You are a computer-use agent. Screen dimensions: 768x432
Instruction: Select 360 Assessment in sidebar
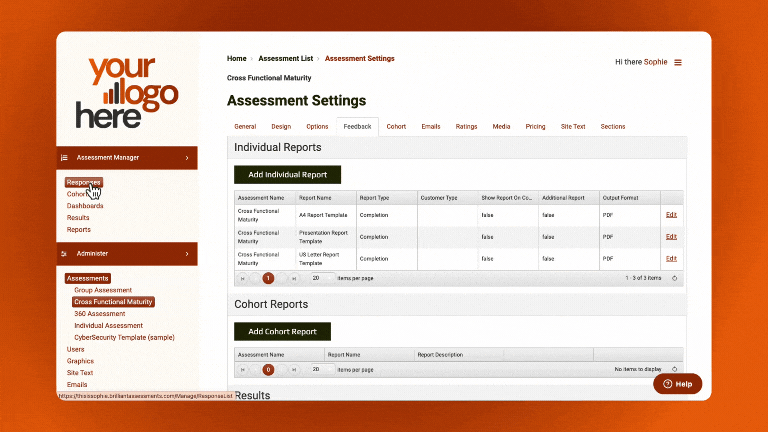tap(99, 313)
